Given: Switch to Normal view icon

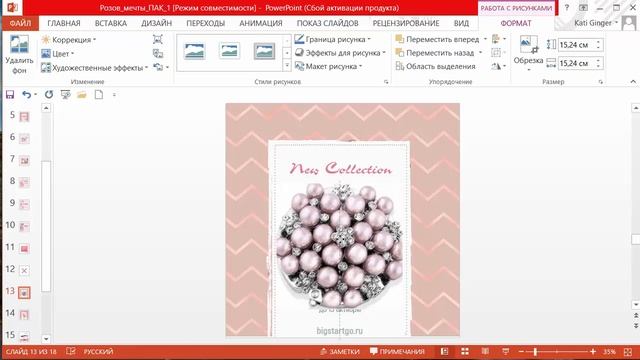Looking at the screenshot, I should tap(444, 351).
